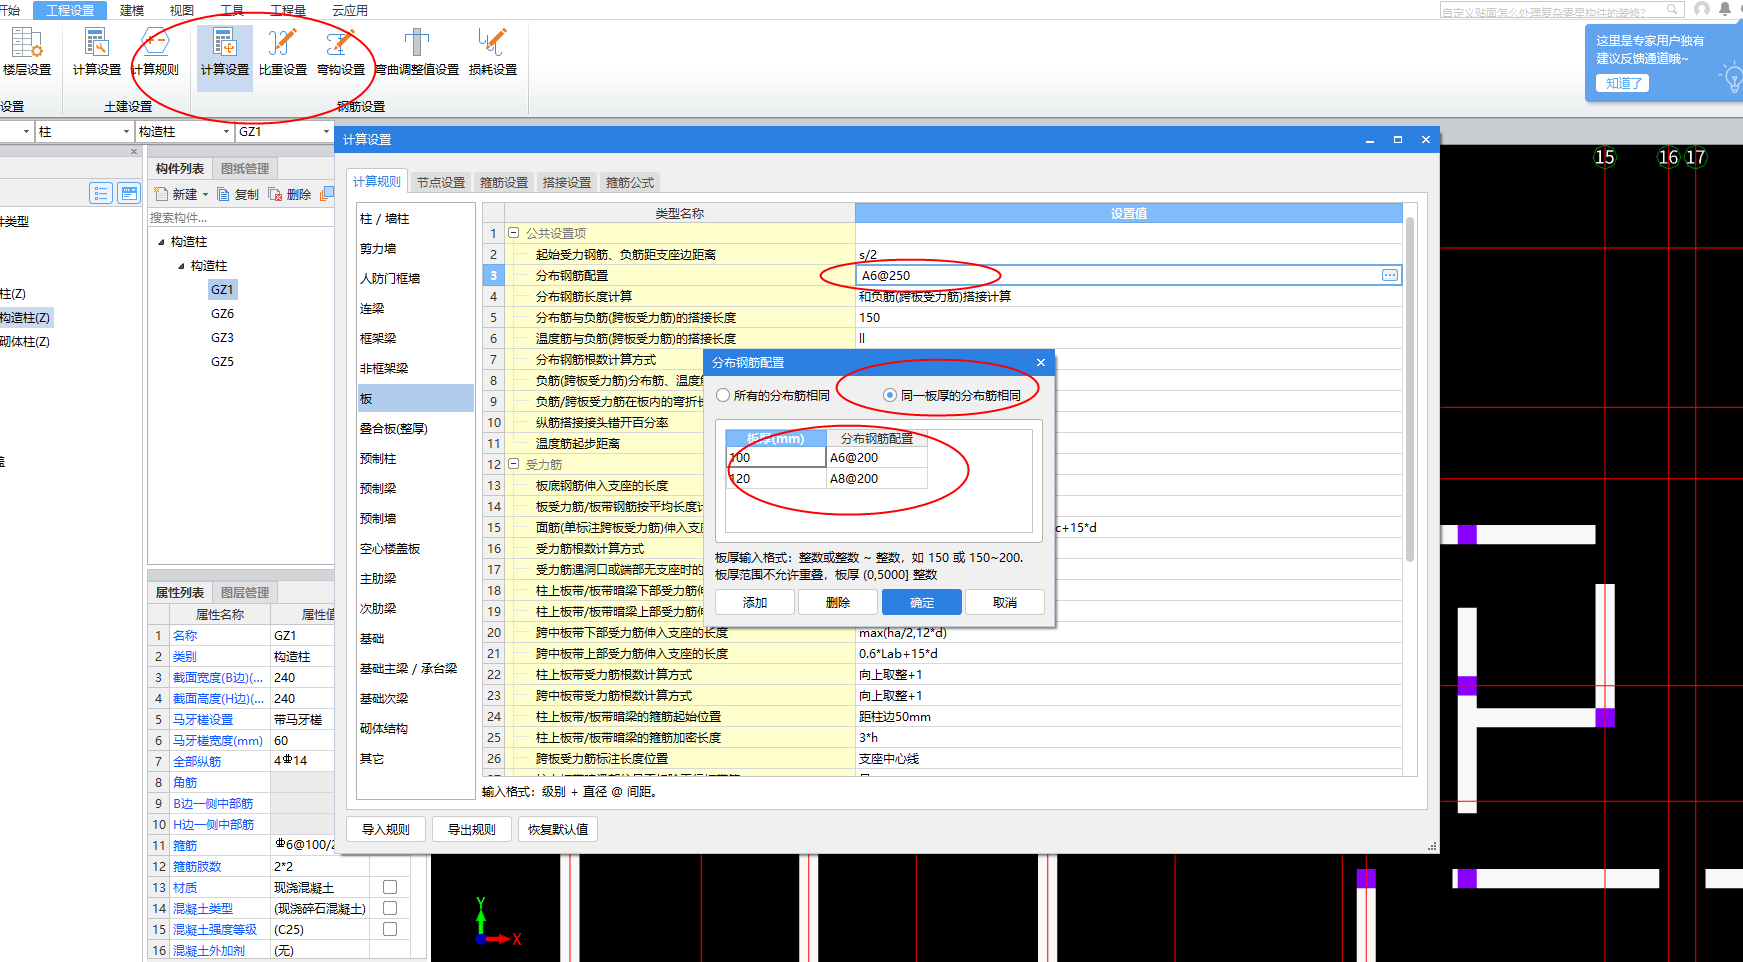Viewport: 1743px width, 962px height.
Task: Click 导入规则 button
Action: click(x=386, y=829)
